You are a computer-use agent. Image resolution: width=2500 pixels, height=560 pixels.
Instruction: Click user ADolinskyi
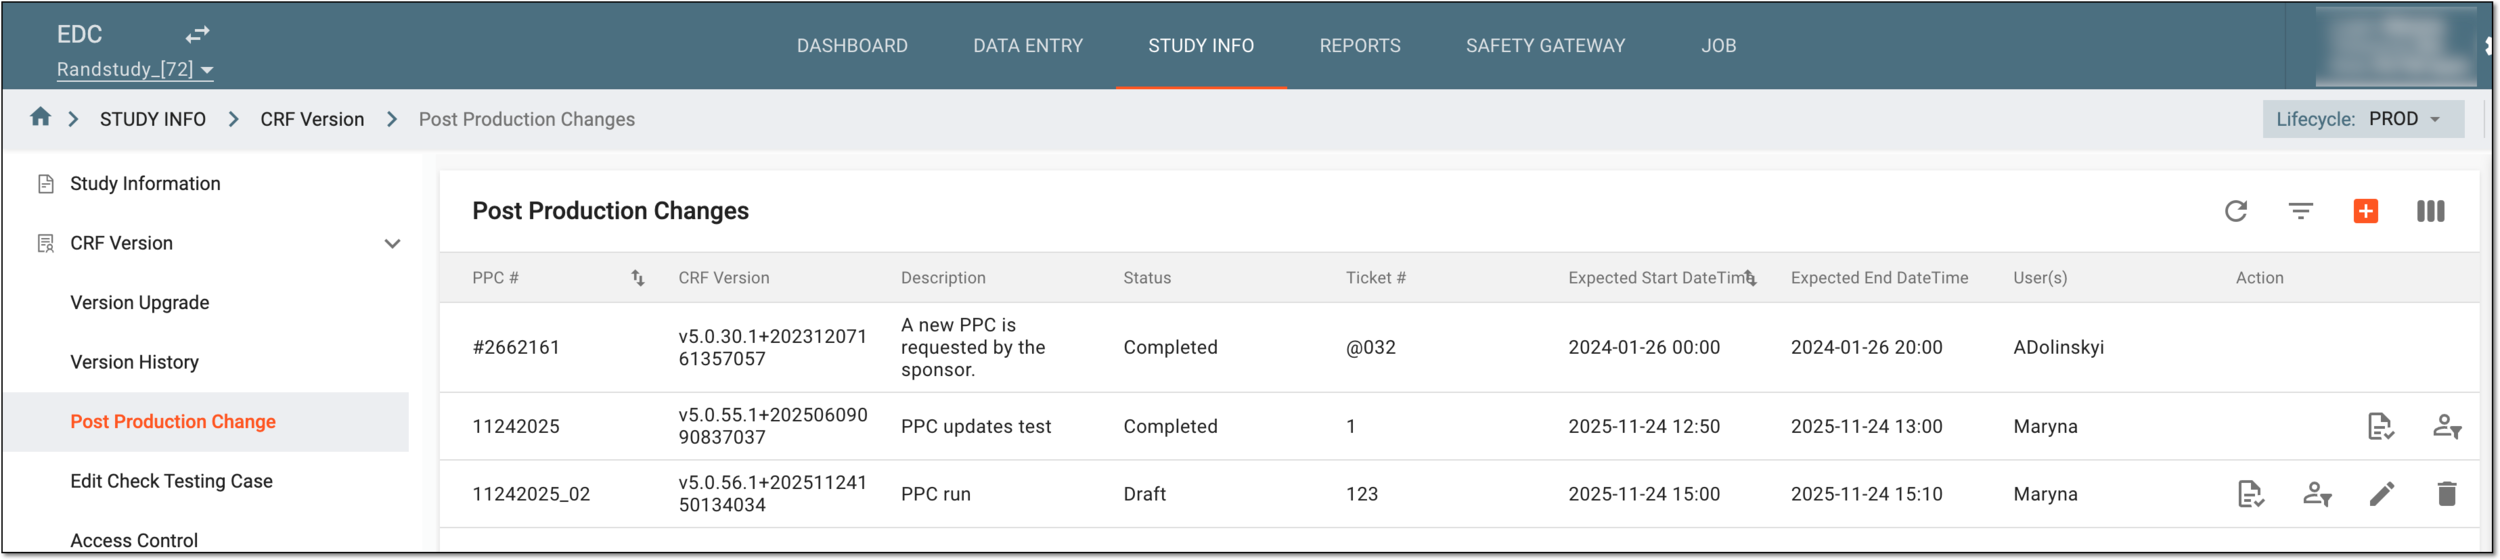click(x=2058, y=348)
